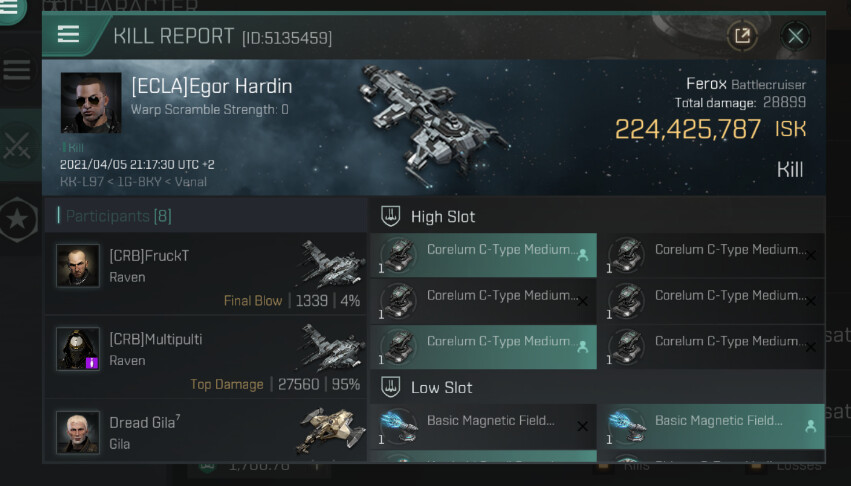The height and width of the screenshot is (486, 851).
Task: Select the highlighted Basic Magnetic Field module
Action: click(x=710, y=426)
